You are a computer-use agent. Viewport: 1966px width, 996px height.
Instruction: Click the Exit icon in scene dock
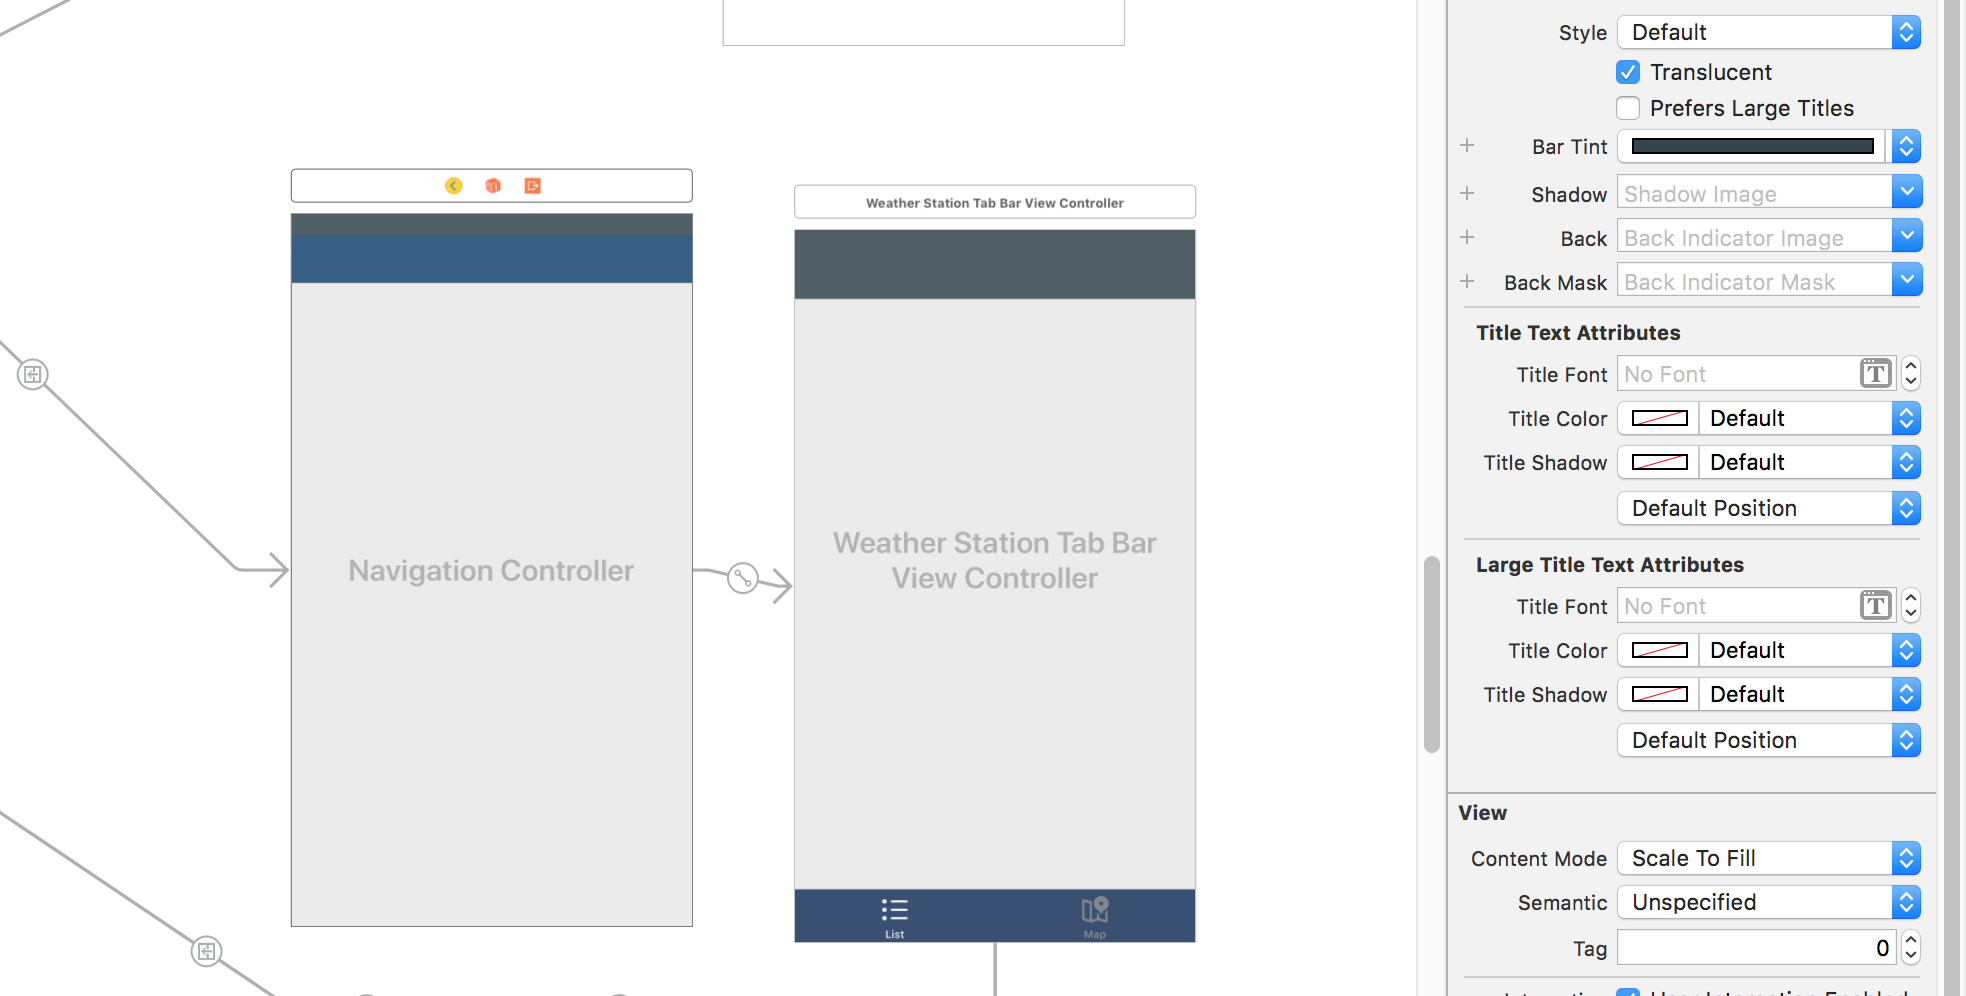[533, 186]
